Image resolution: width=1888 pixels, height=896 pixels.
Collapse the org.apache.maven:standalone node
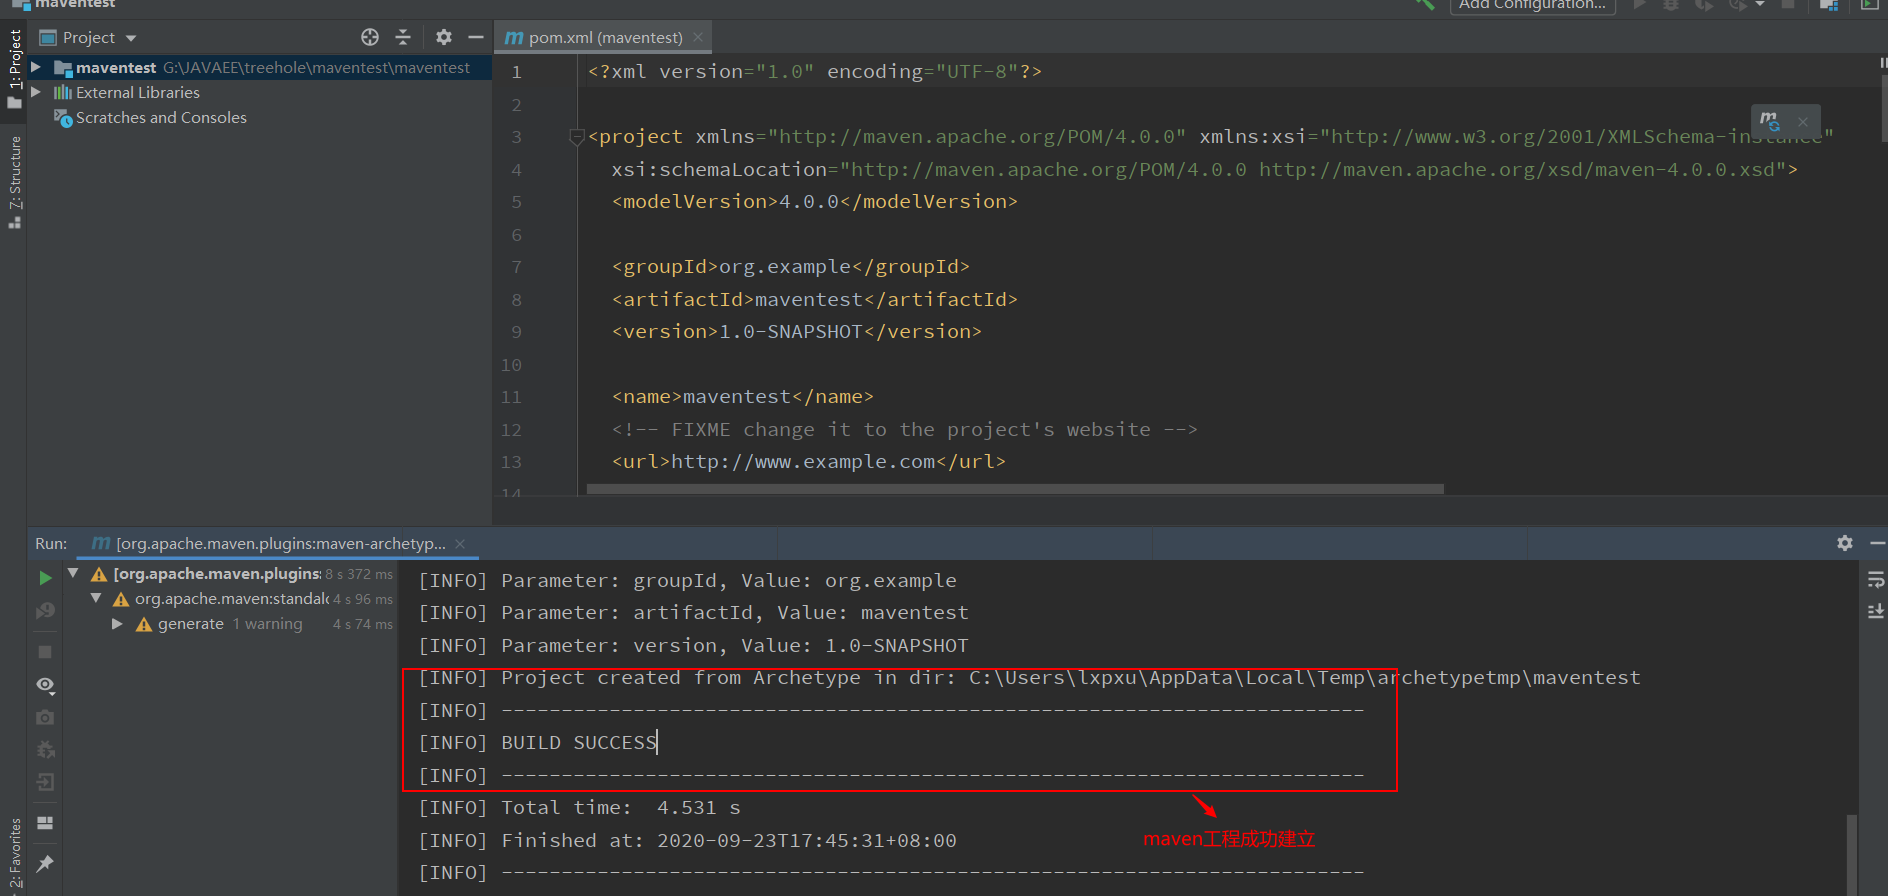[96, 598]
